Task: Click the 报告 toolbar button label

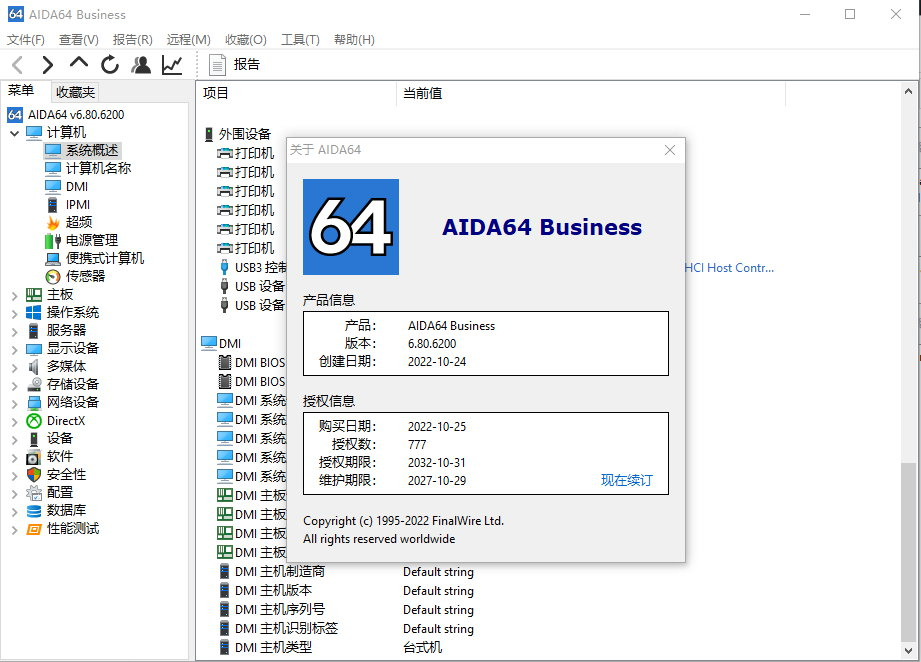Action: pyautogui.click(x=247, y=65)
